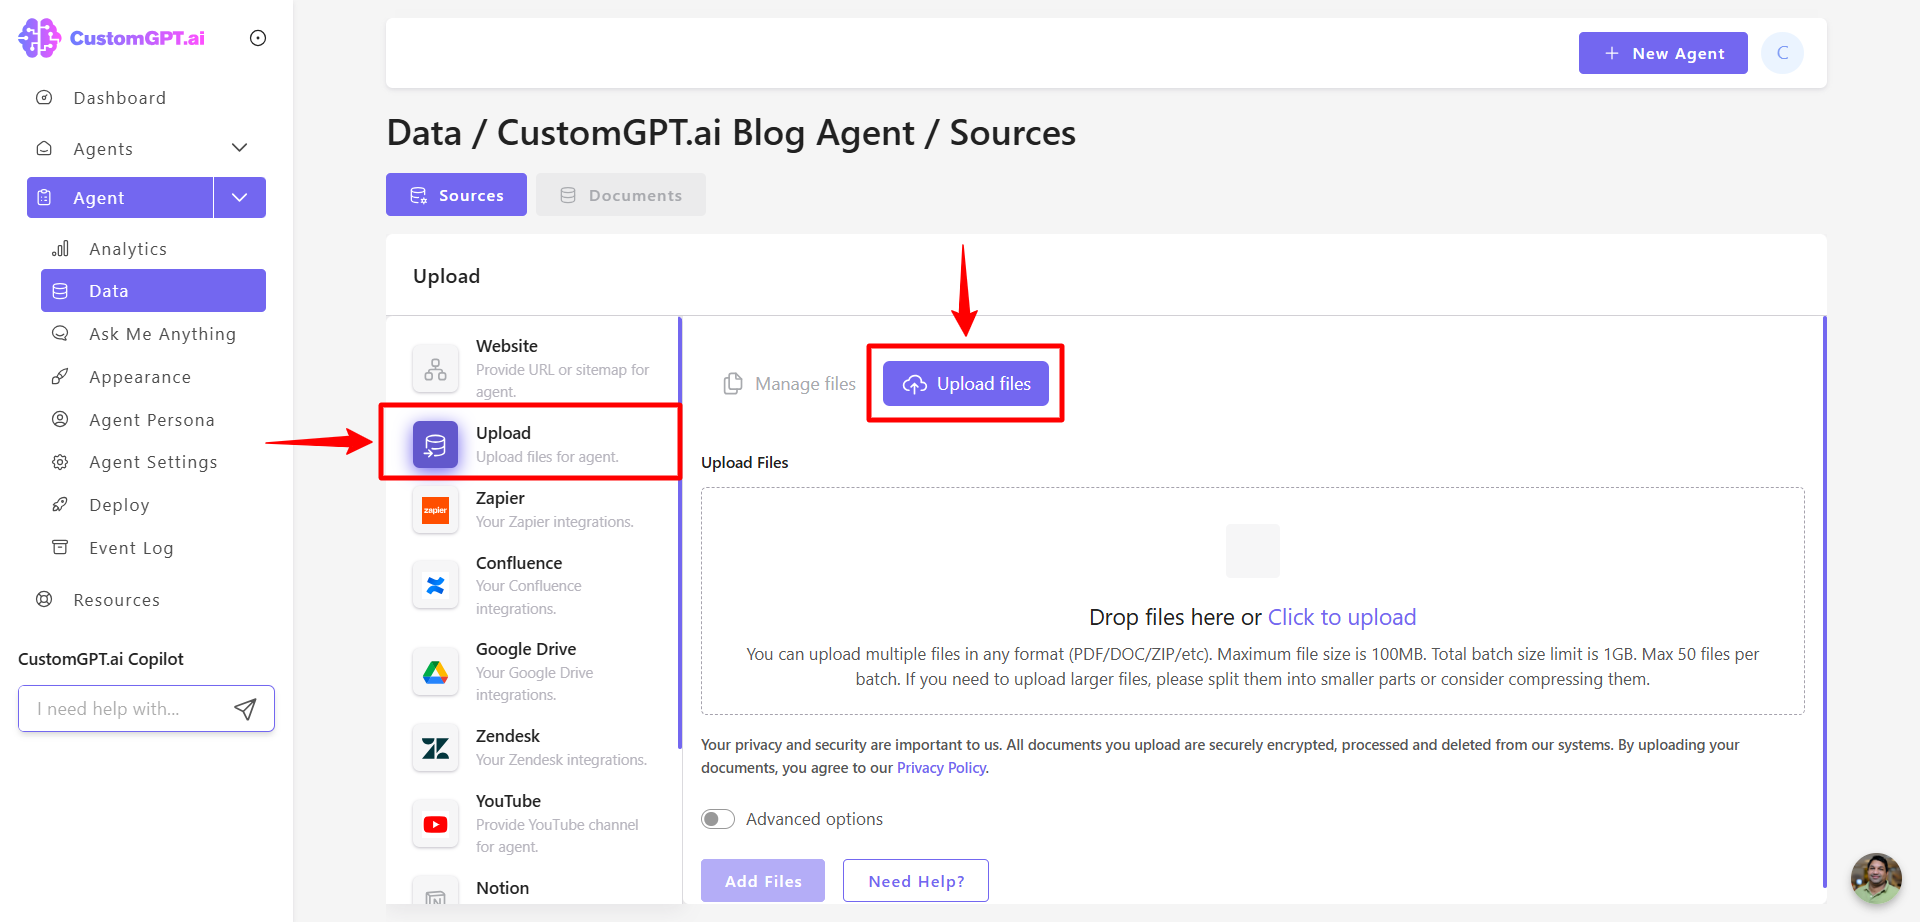Select the Upload source icon

(x=435, y=445)
